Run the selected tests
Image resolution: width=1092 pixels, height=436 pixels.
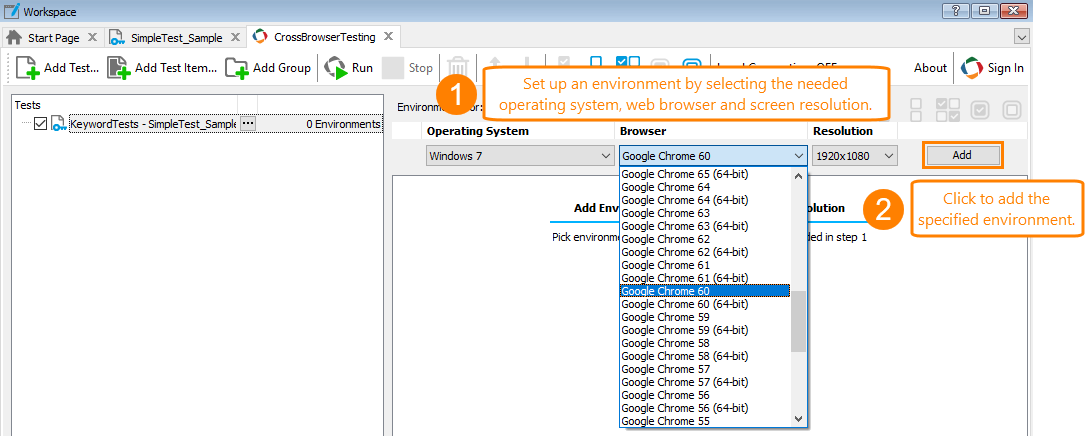[349, 68]
